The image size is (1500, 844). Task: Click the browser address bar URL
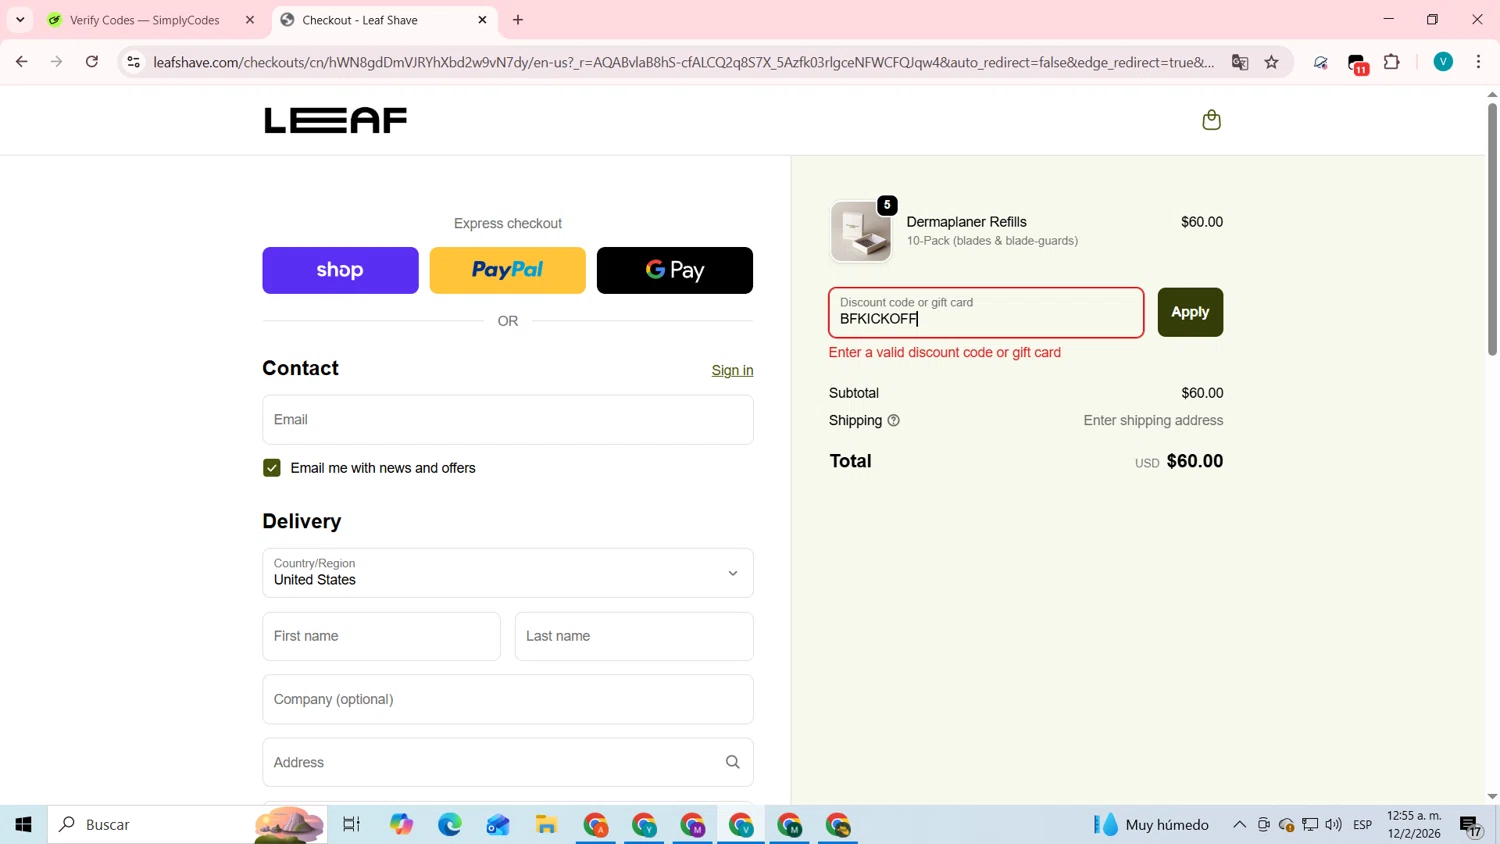click(684, 62)
